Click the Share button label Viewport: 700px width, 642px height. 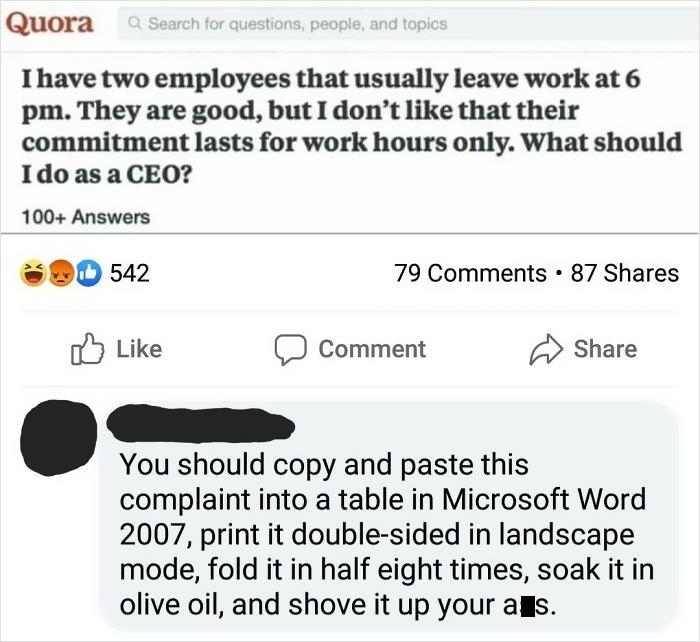point(605,349)
